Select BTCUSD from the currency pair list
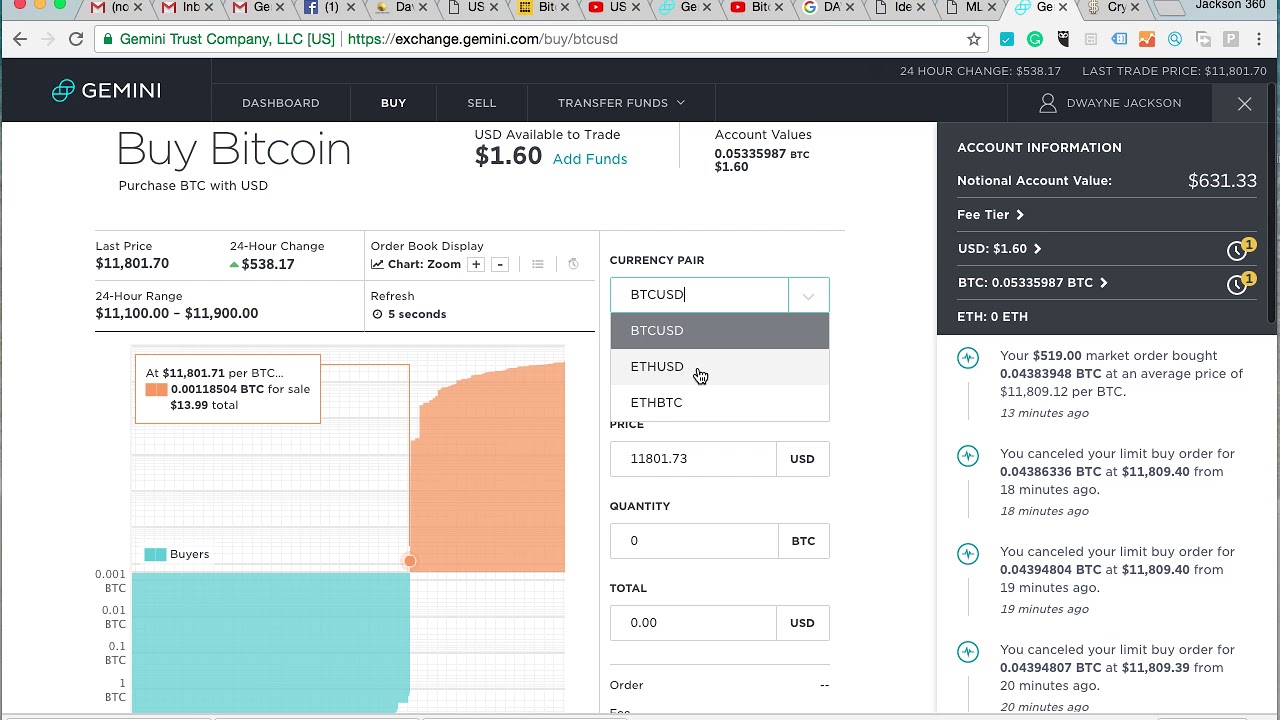 tap(720, 330)
